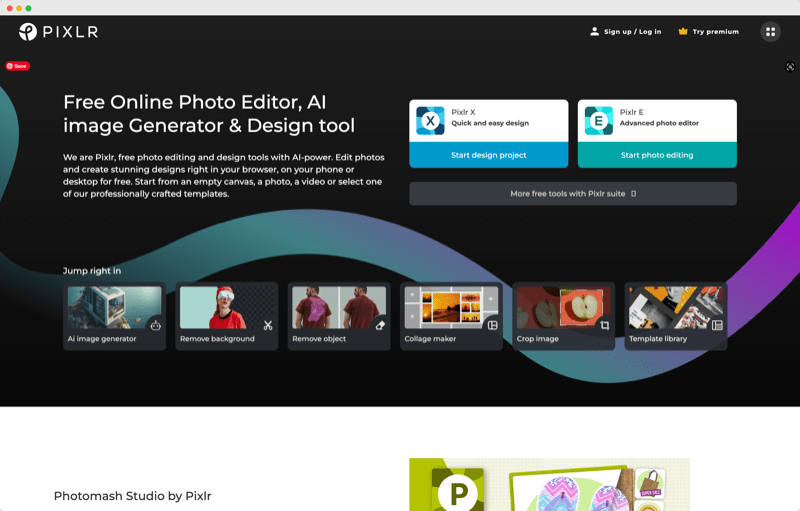Expand More free tools with Pixlr suite
This screenshot has height=511, width=800.
573,194
